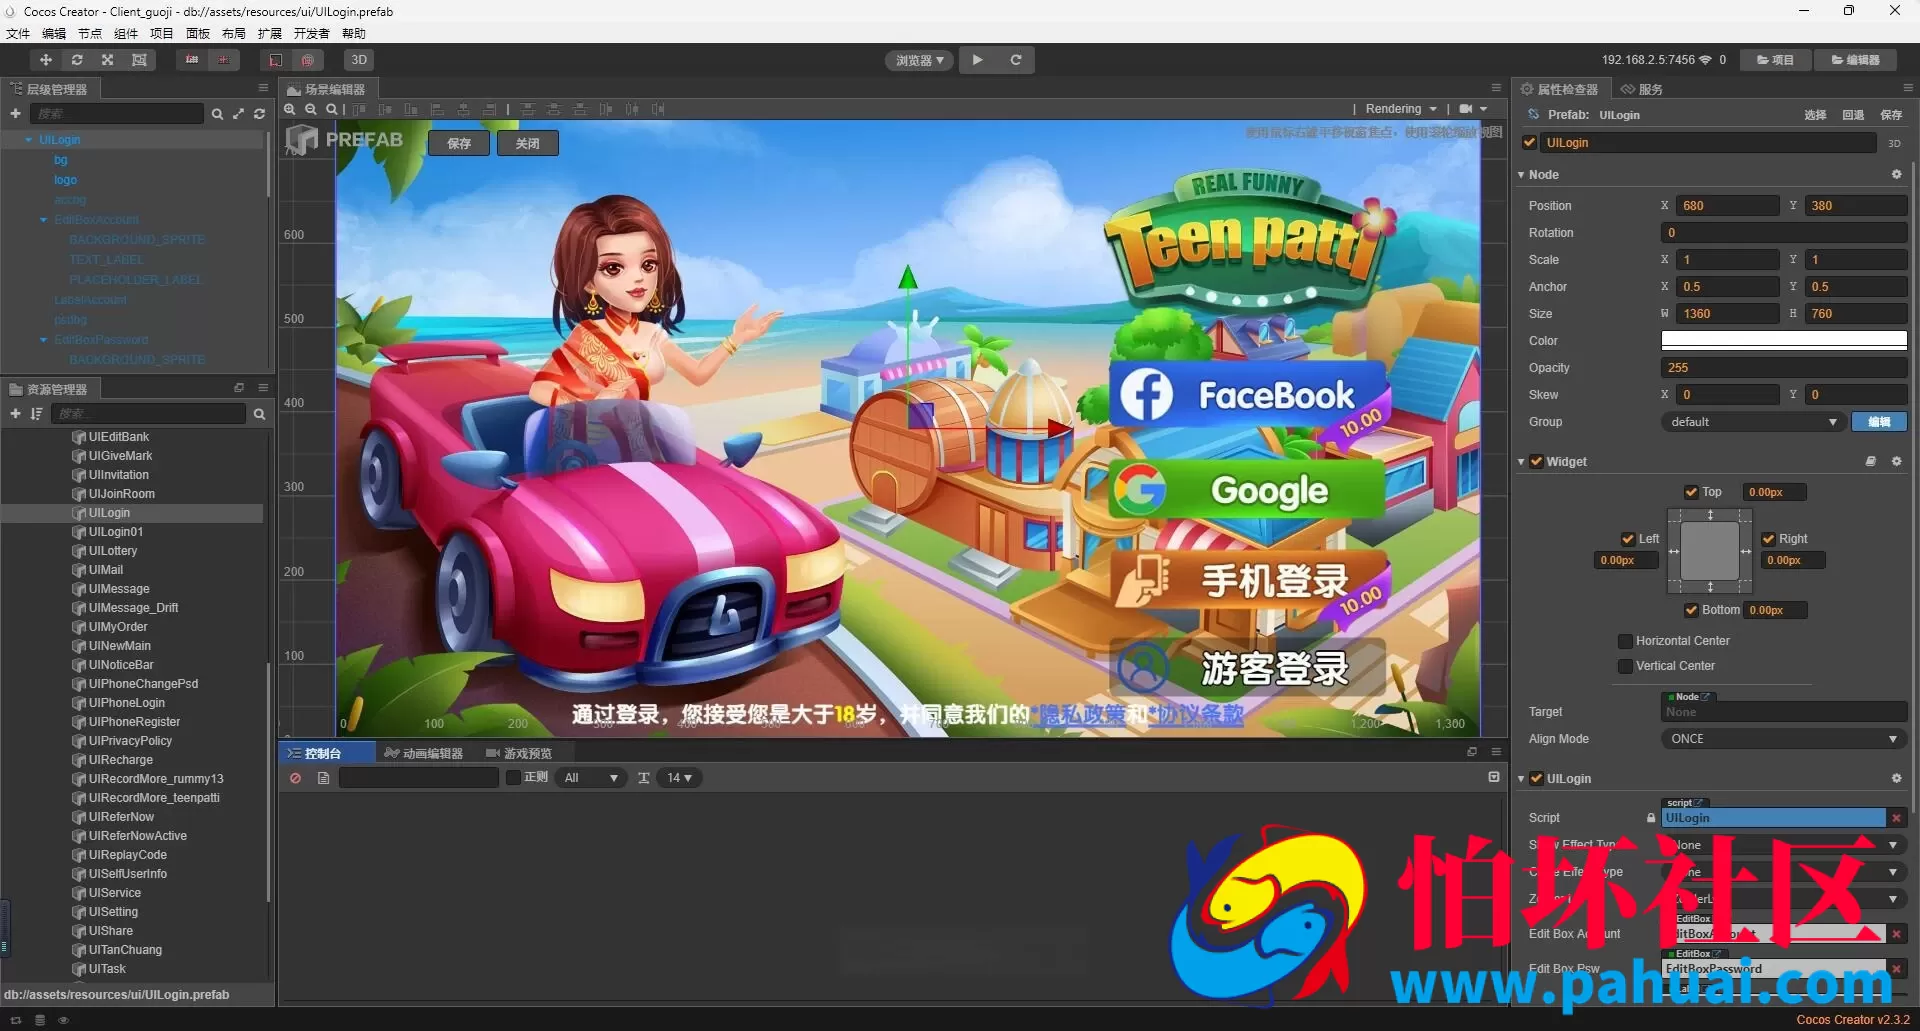The height and width of the screenshot is (1031, 1920).
Task: Click 保存 button in prefab scene bar
Action: pyautogui.click(x=459, y=144)
